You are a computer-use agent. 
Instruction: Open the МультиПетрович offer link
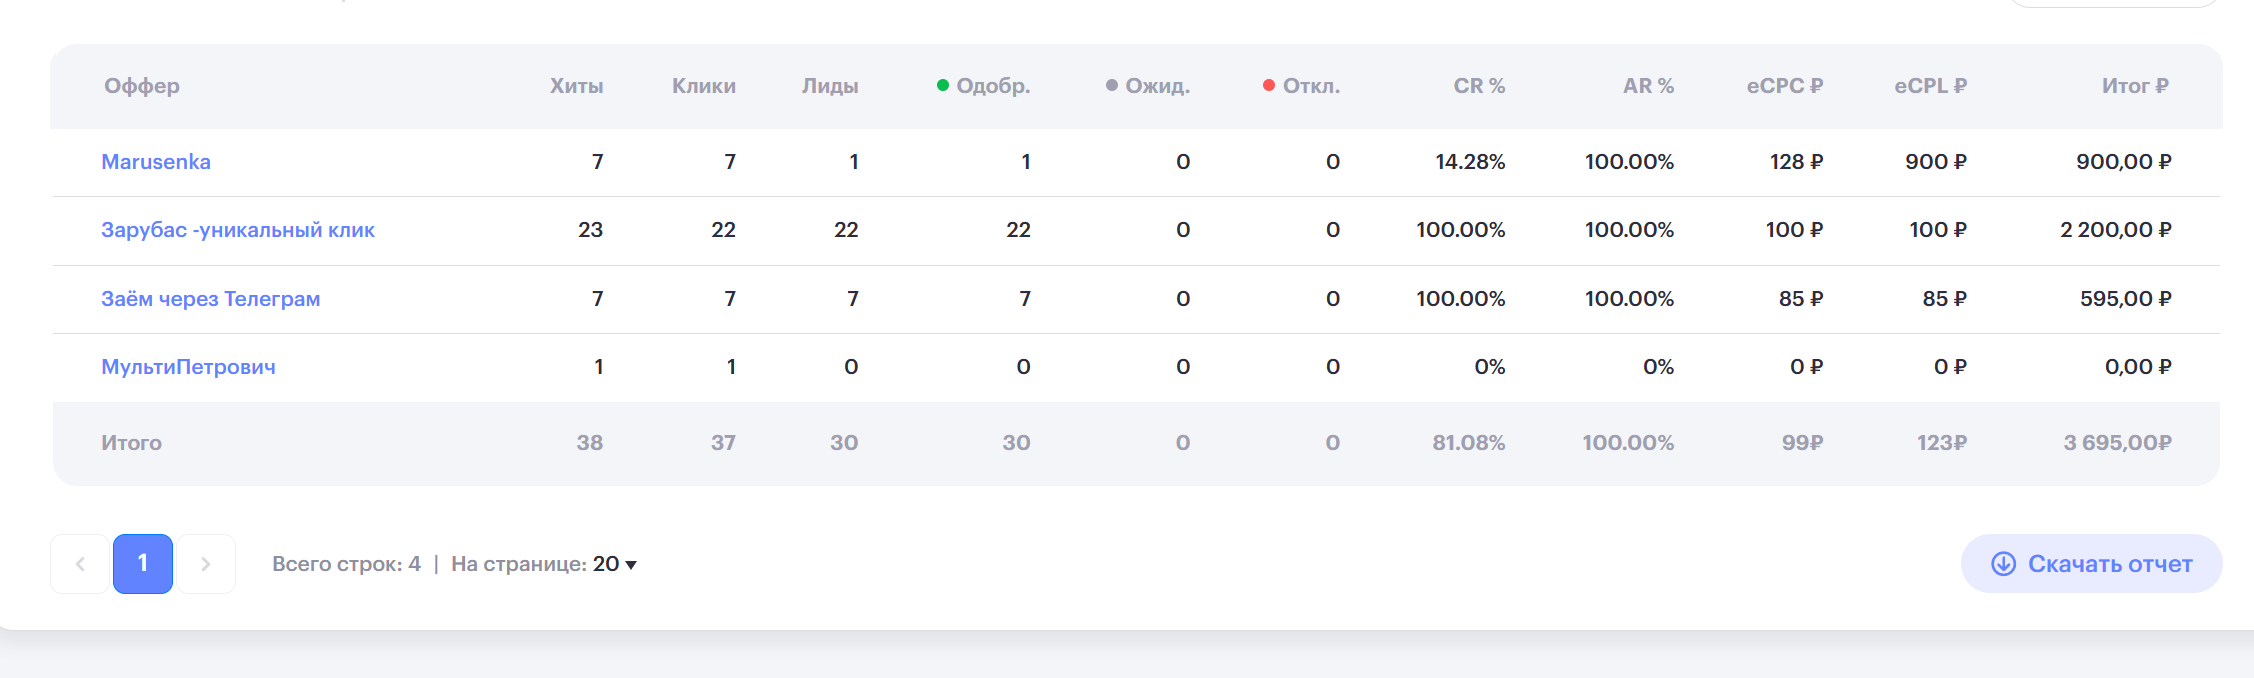pos(188,367)
